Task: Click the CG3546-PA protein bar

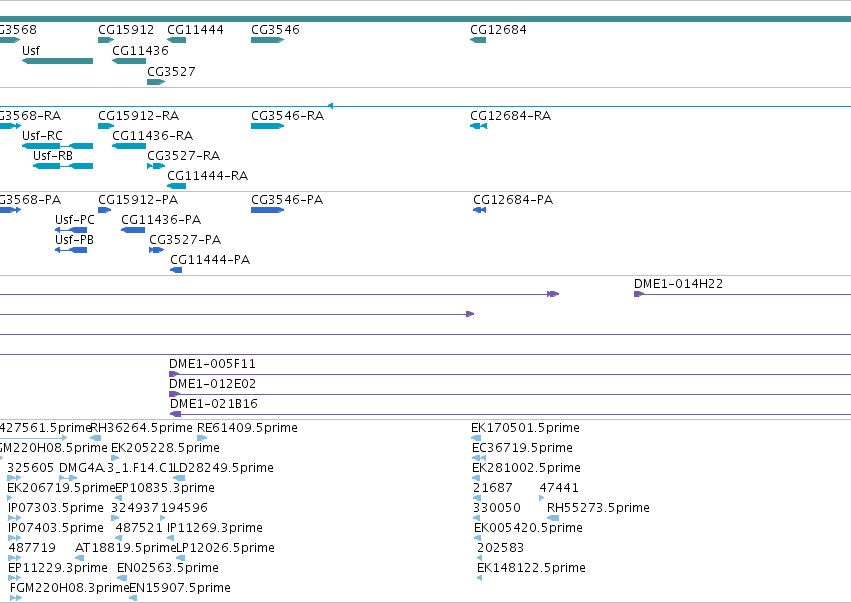Action: click(268, 210)
